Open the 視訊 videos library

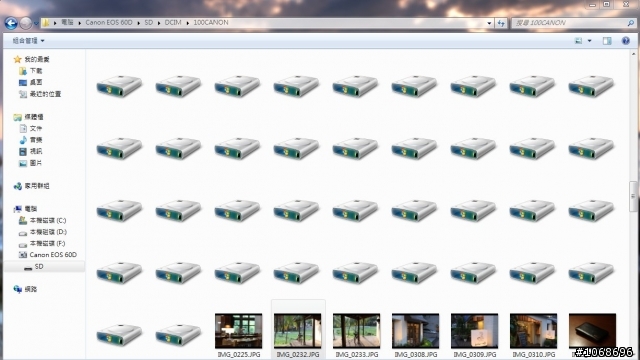(36, 151)
